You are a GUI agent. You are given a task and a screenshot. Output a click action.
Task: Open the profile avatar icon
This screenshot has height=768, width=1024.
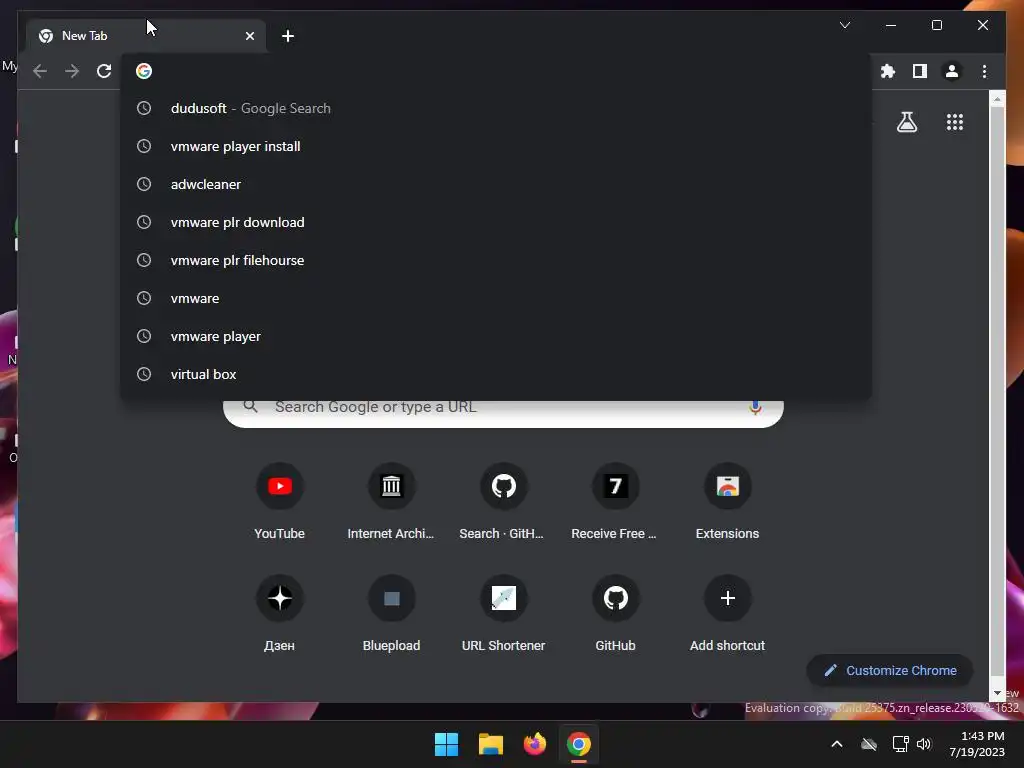point(952,71)
